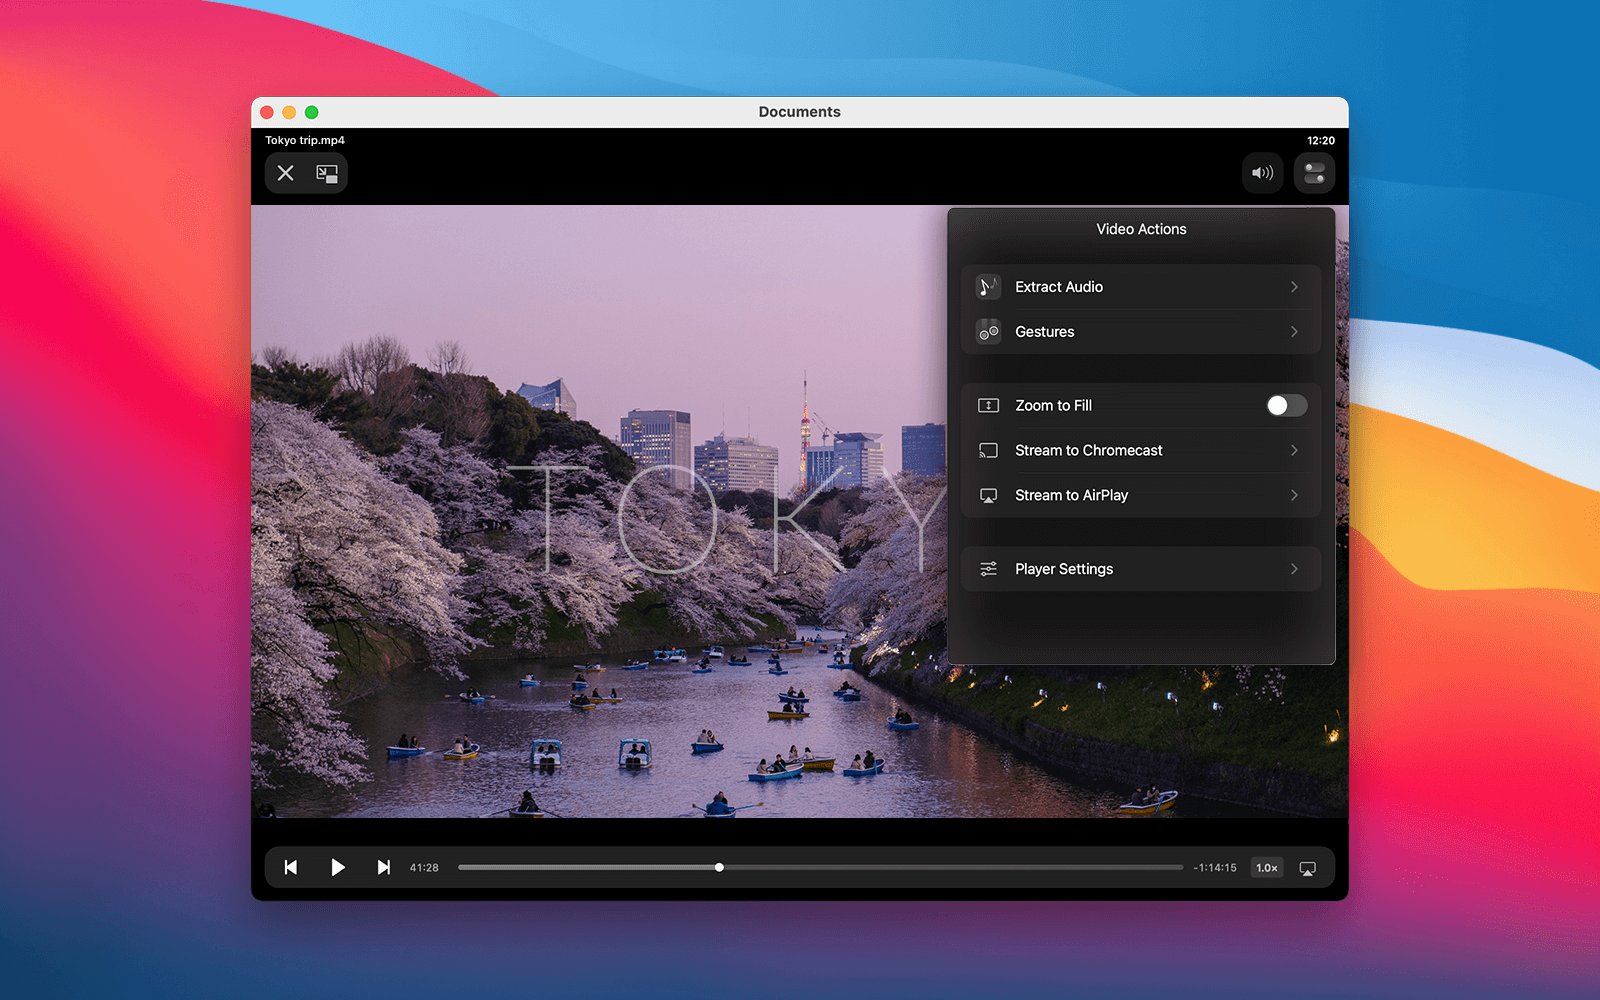
Task: Skip to the previous track
Action: [291, 868]
